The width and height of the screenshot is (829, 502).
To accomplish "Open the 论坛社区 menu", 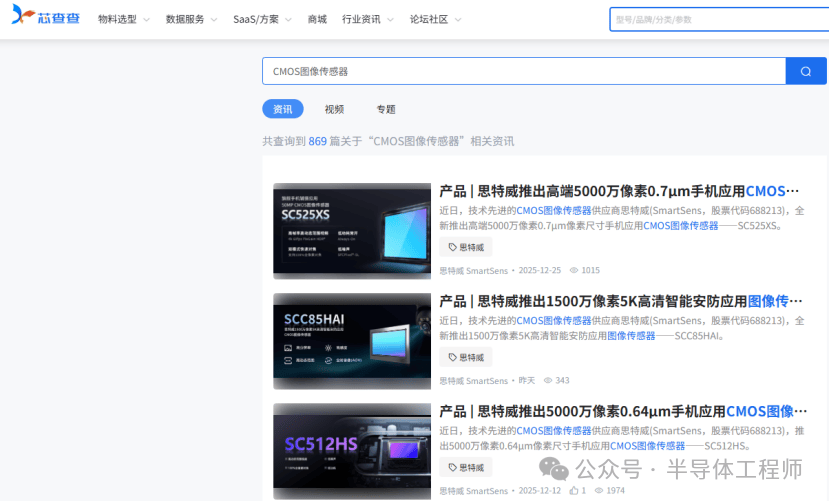I will 429,20.
